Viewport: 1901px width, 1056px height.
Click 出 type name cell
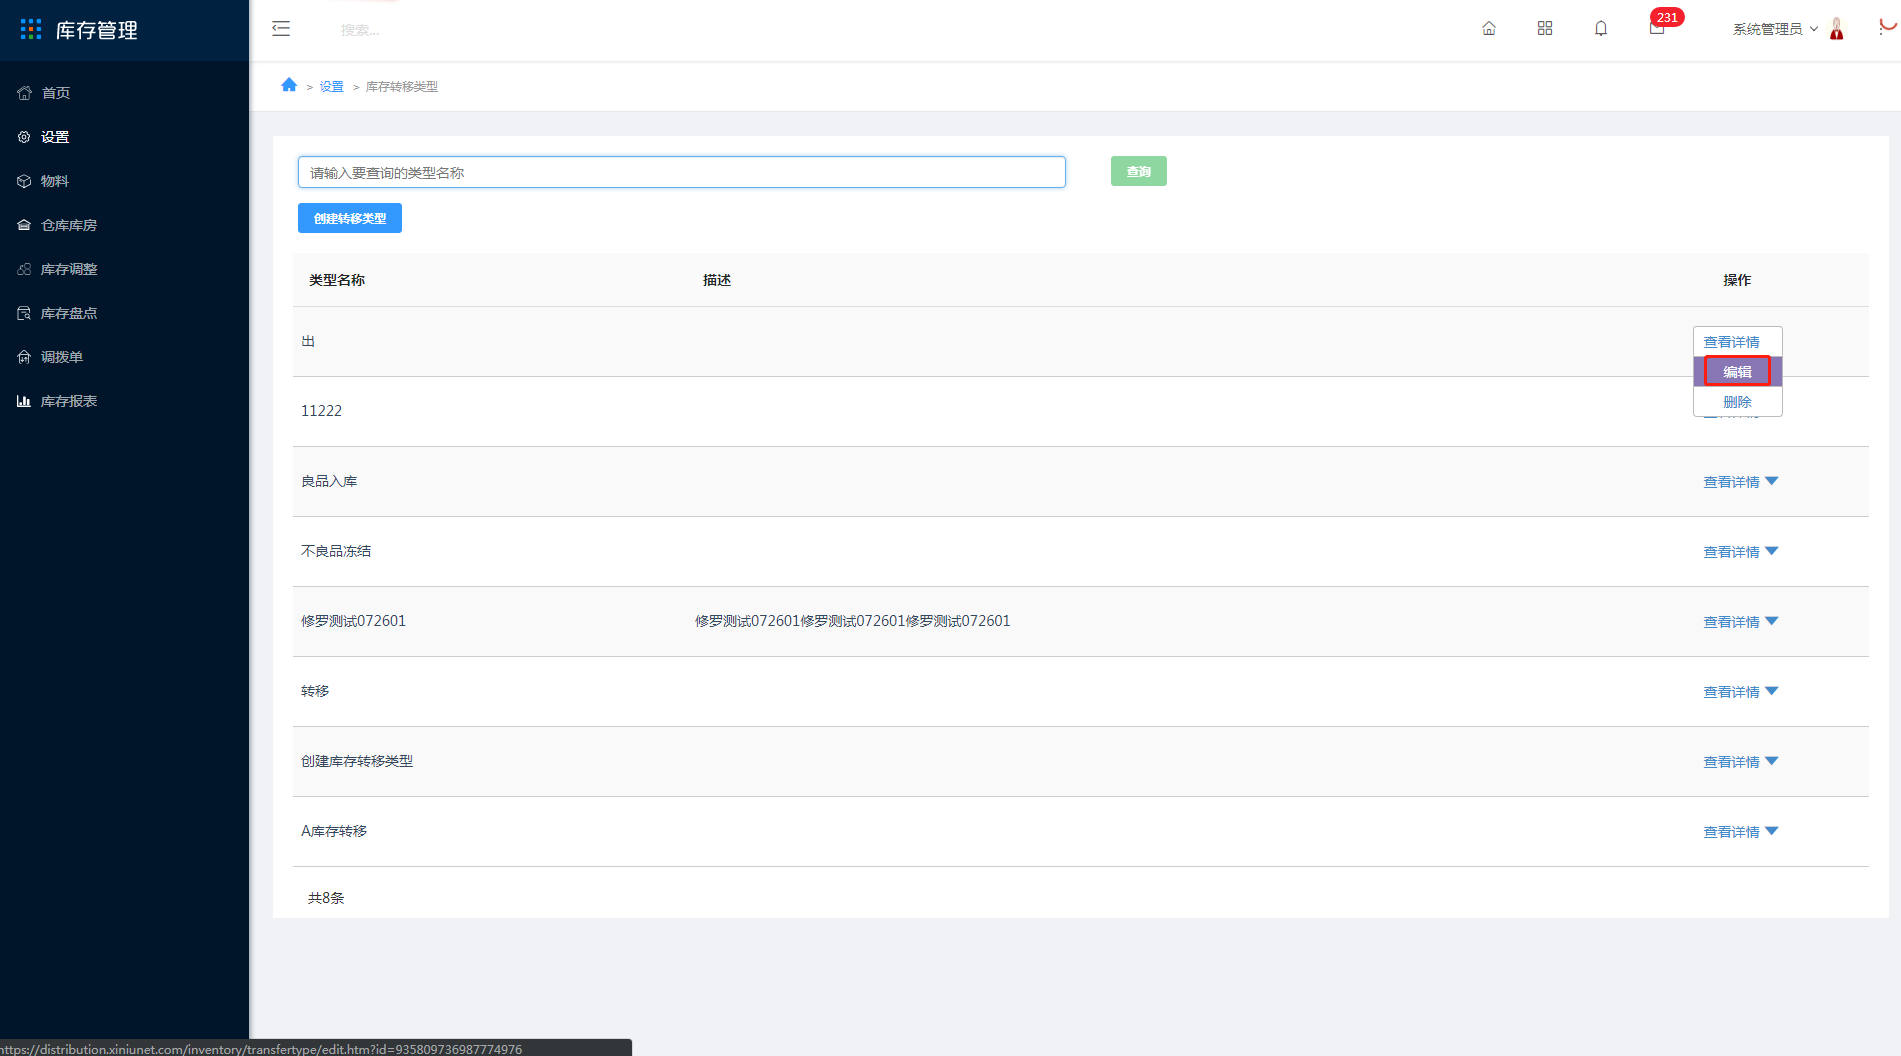pos(308,341)
